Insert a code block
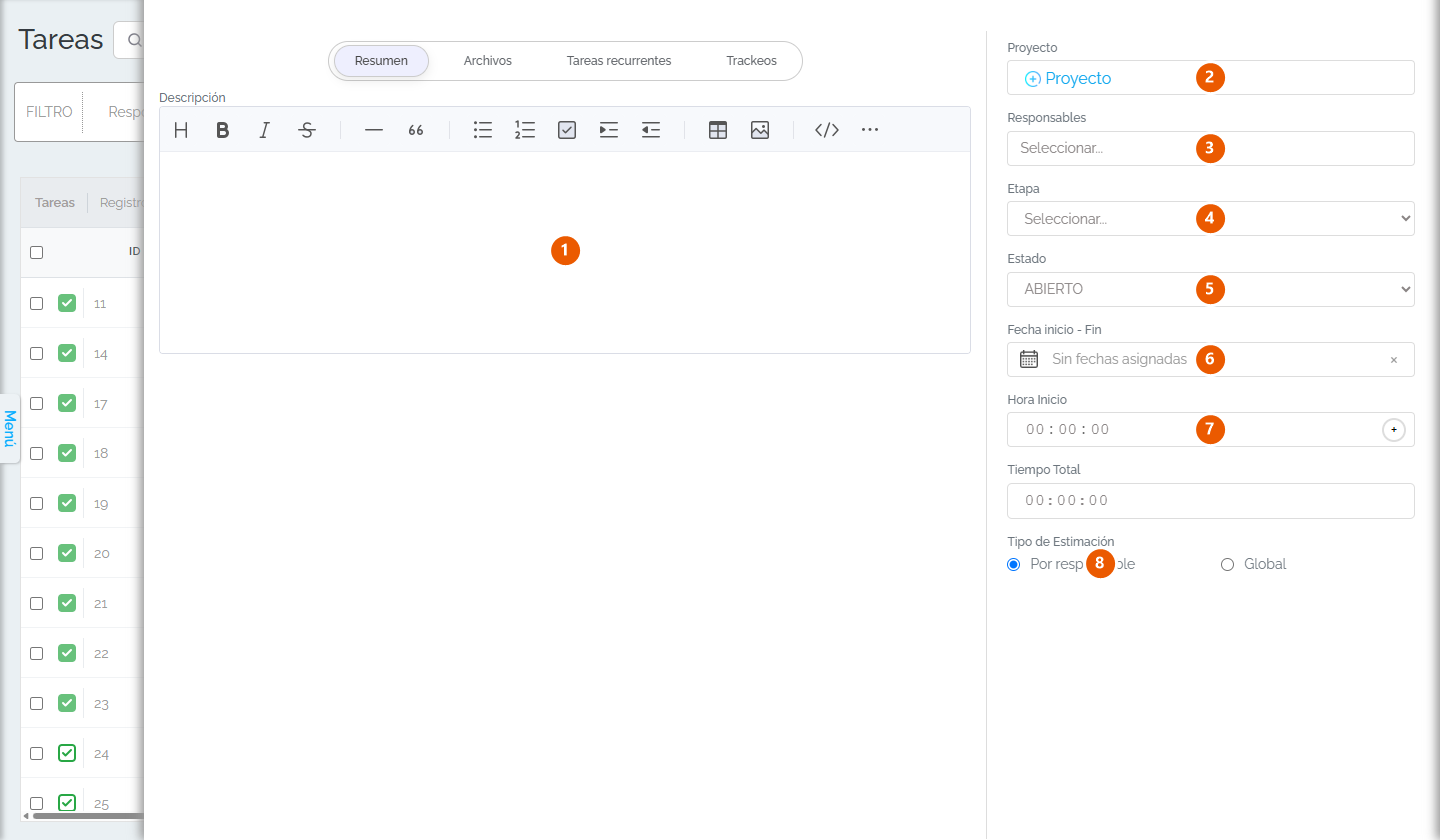1440x840 pixels. pyautogui.click(x=827, y=130)
